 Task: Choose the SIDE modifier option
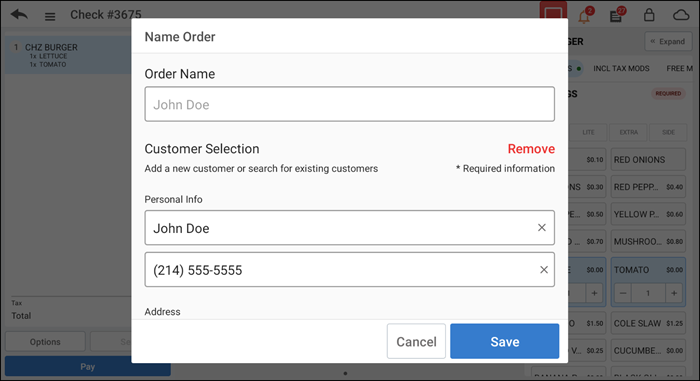tap(668, 132)
